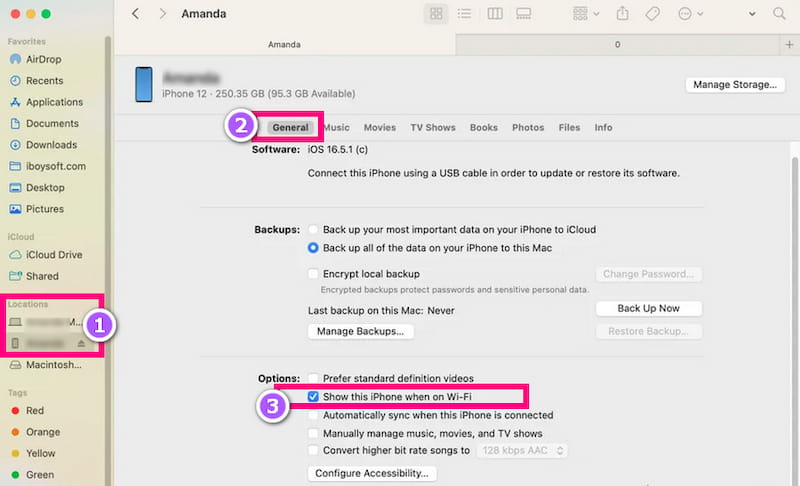800x486 pixels.
Task: Switch to the Music tab
Action: pyautogui.click(x=337, y=127)
